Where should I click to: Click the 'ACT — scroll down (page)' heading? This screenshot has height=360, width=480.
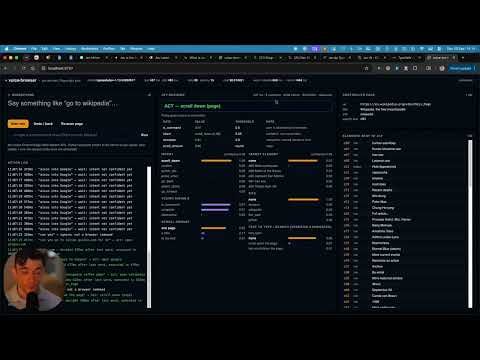coord(192,106)
